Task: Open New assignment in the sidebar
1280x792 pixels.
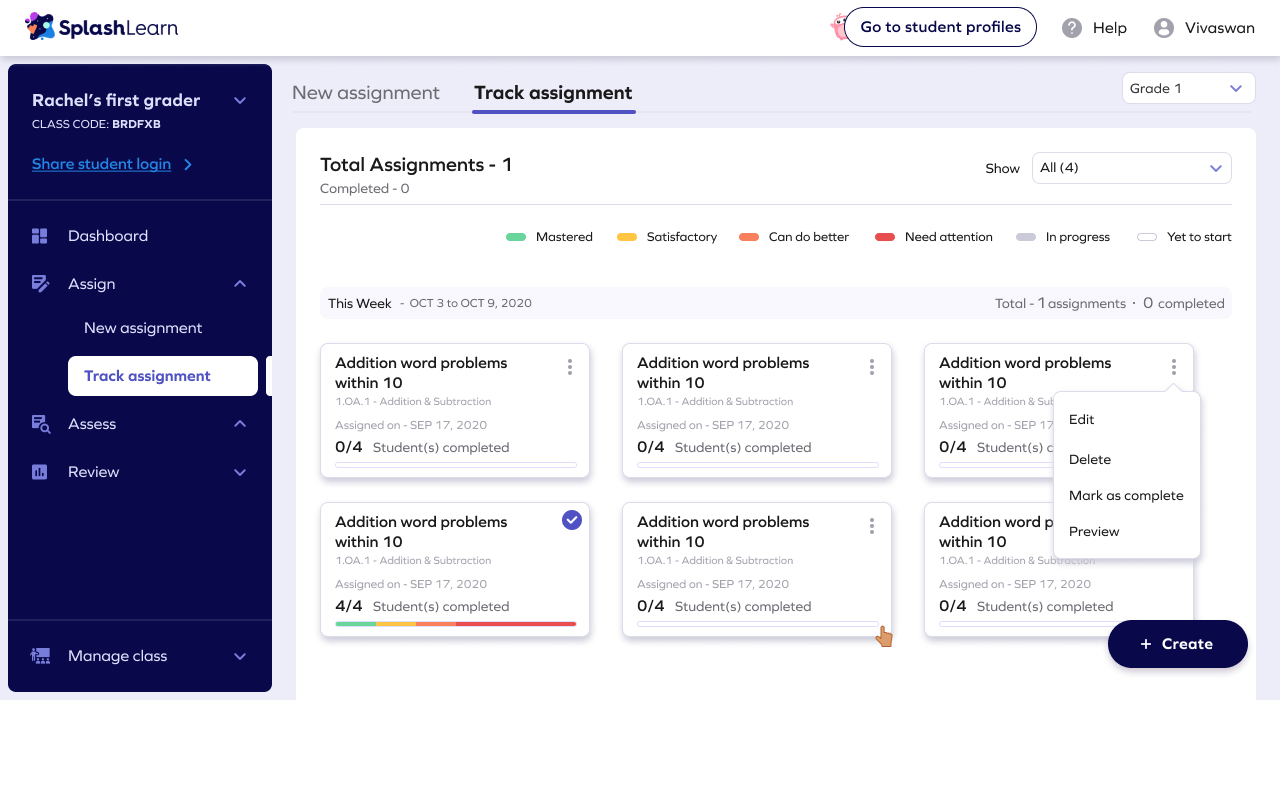Action: tap(143, 328)
